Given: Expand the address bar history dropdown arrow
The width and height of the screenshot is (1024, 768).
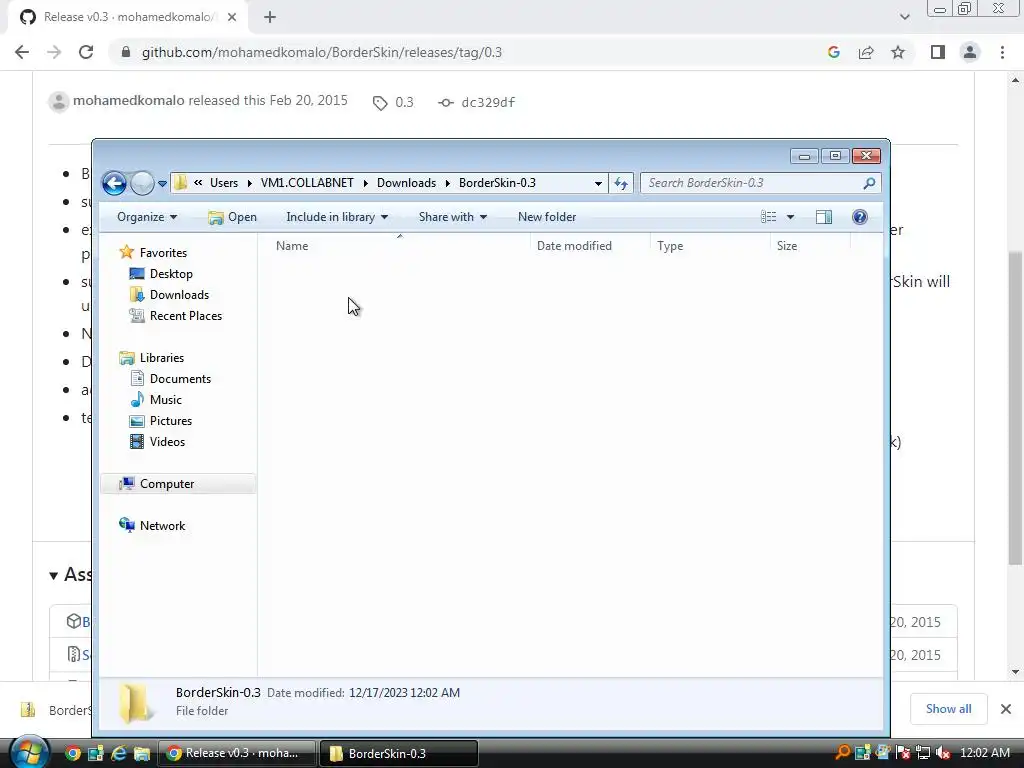Looking at the screenshot, I should pos(598,184).
